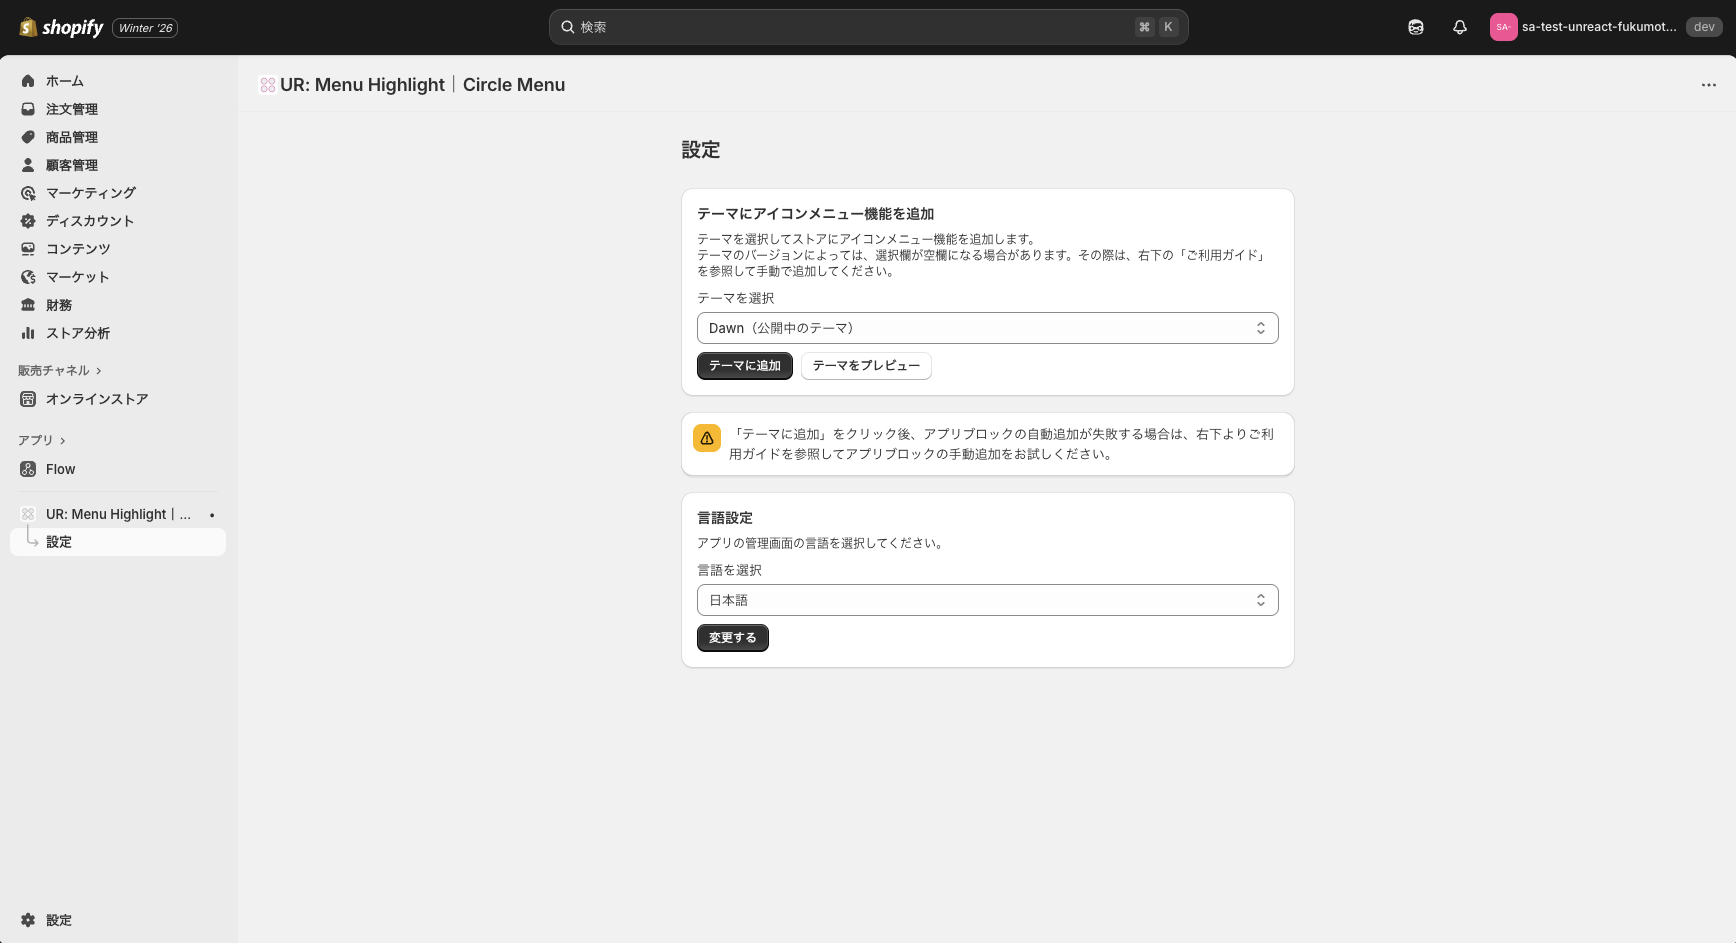Open the notifications bell
This screenshot has width=1736, height=943.
[x=1459, y=27]
